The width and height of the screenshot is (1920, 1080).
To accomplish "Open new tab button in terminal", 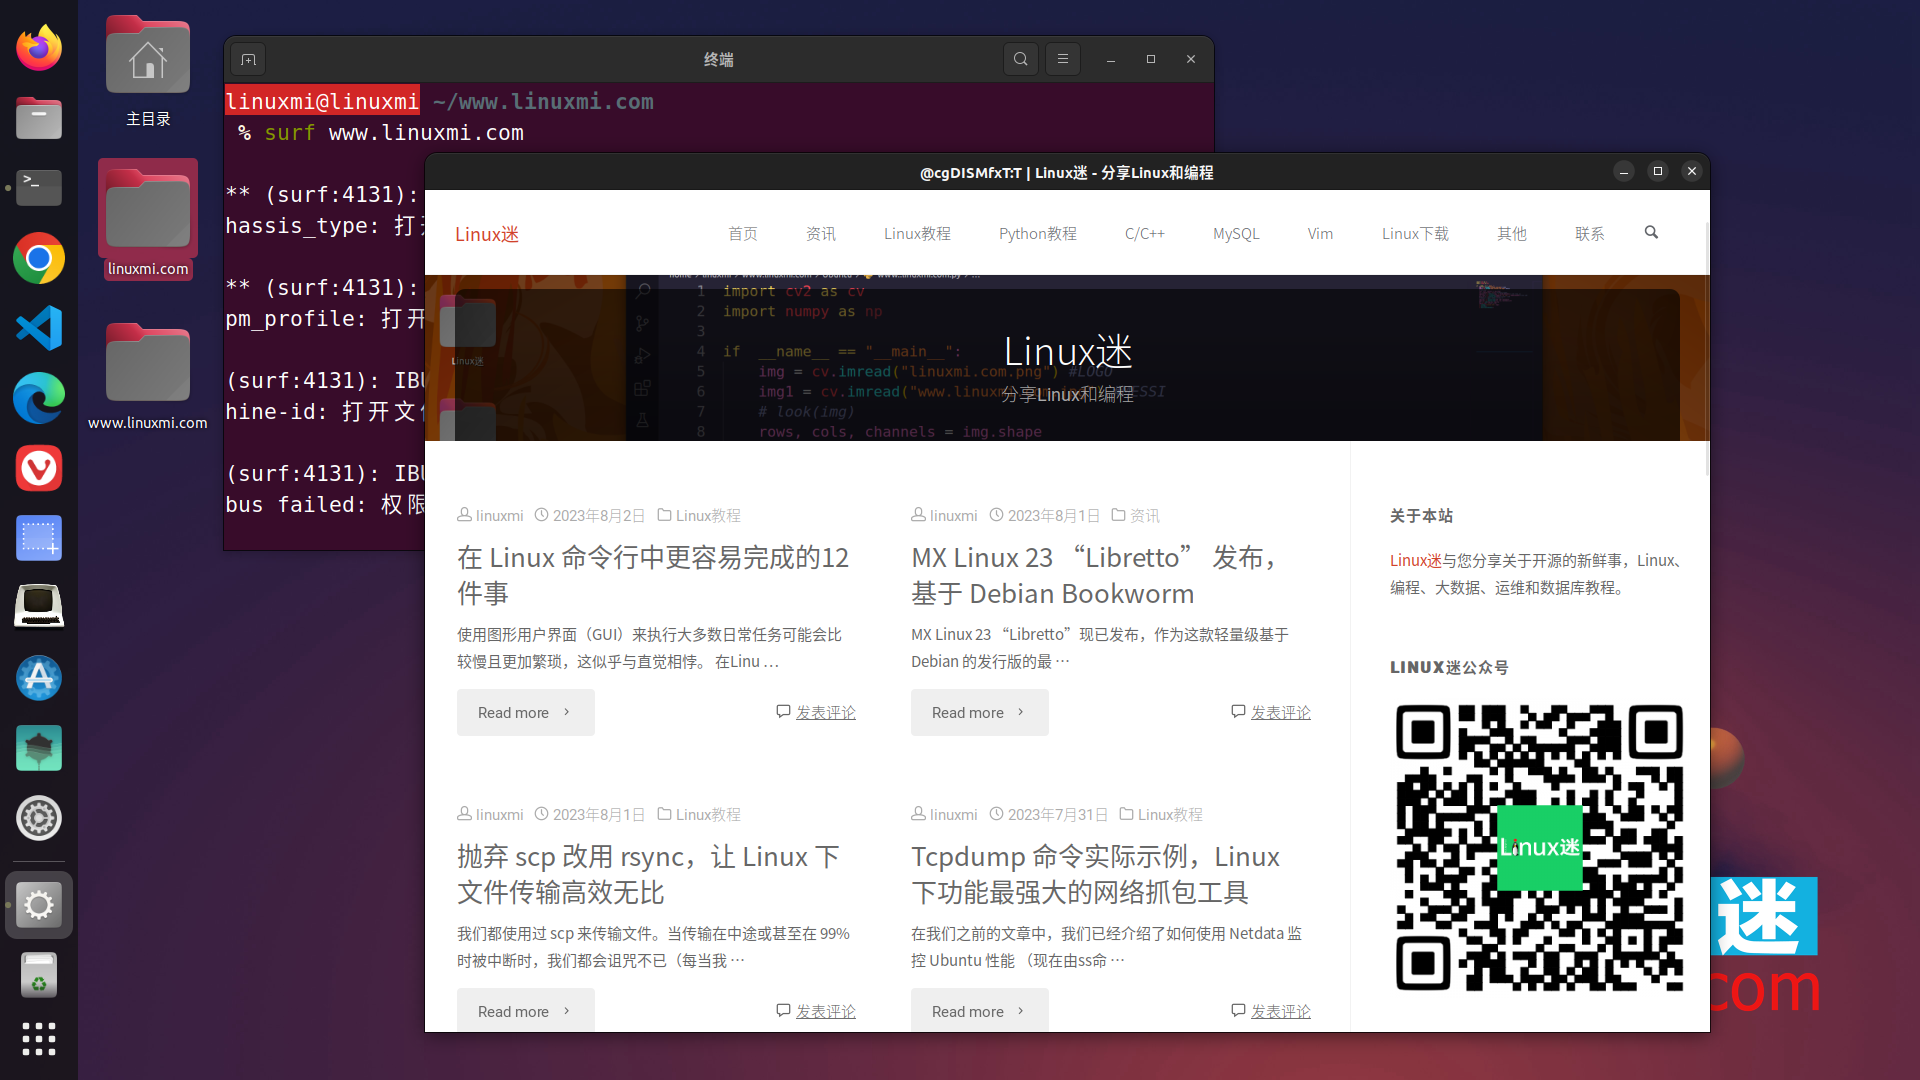I will tap(249, 59).
